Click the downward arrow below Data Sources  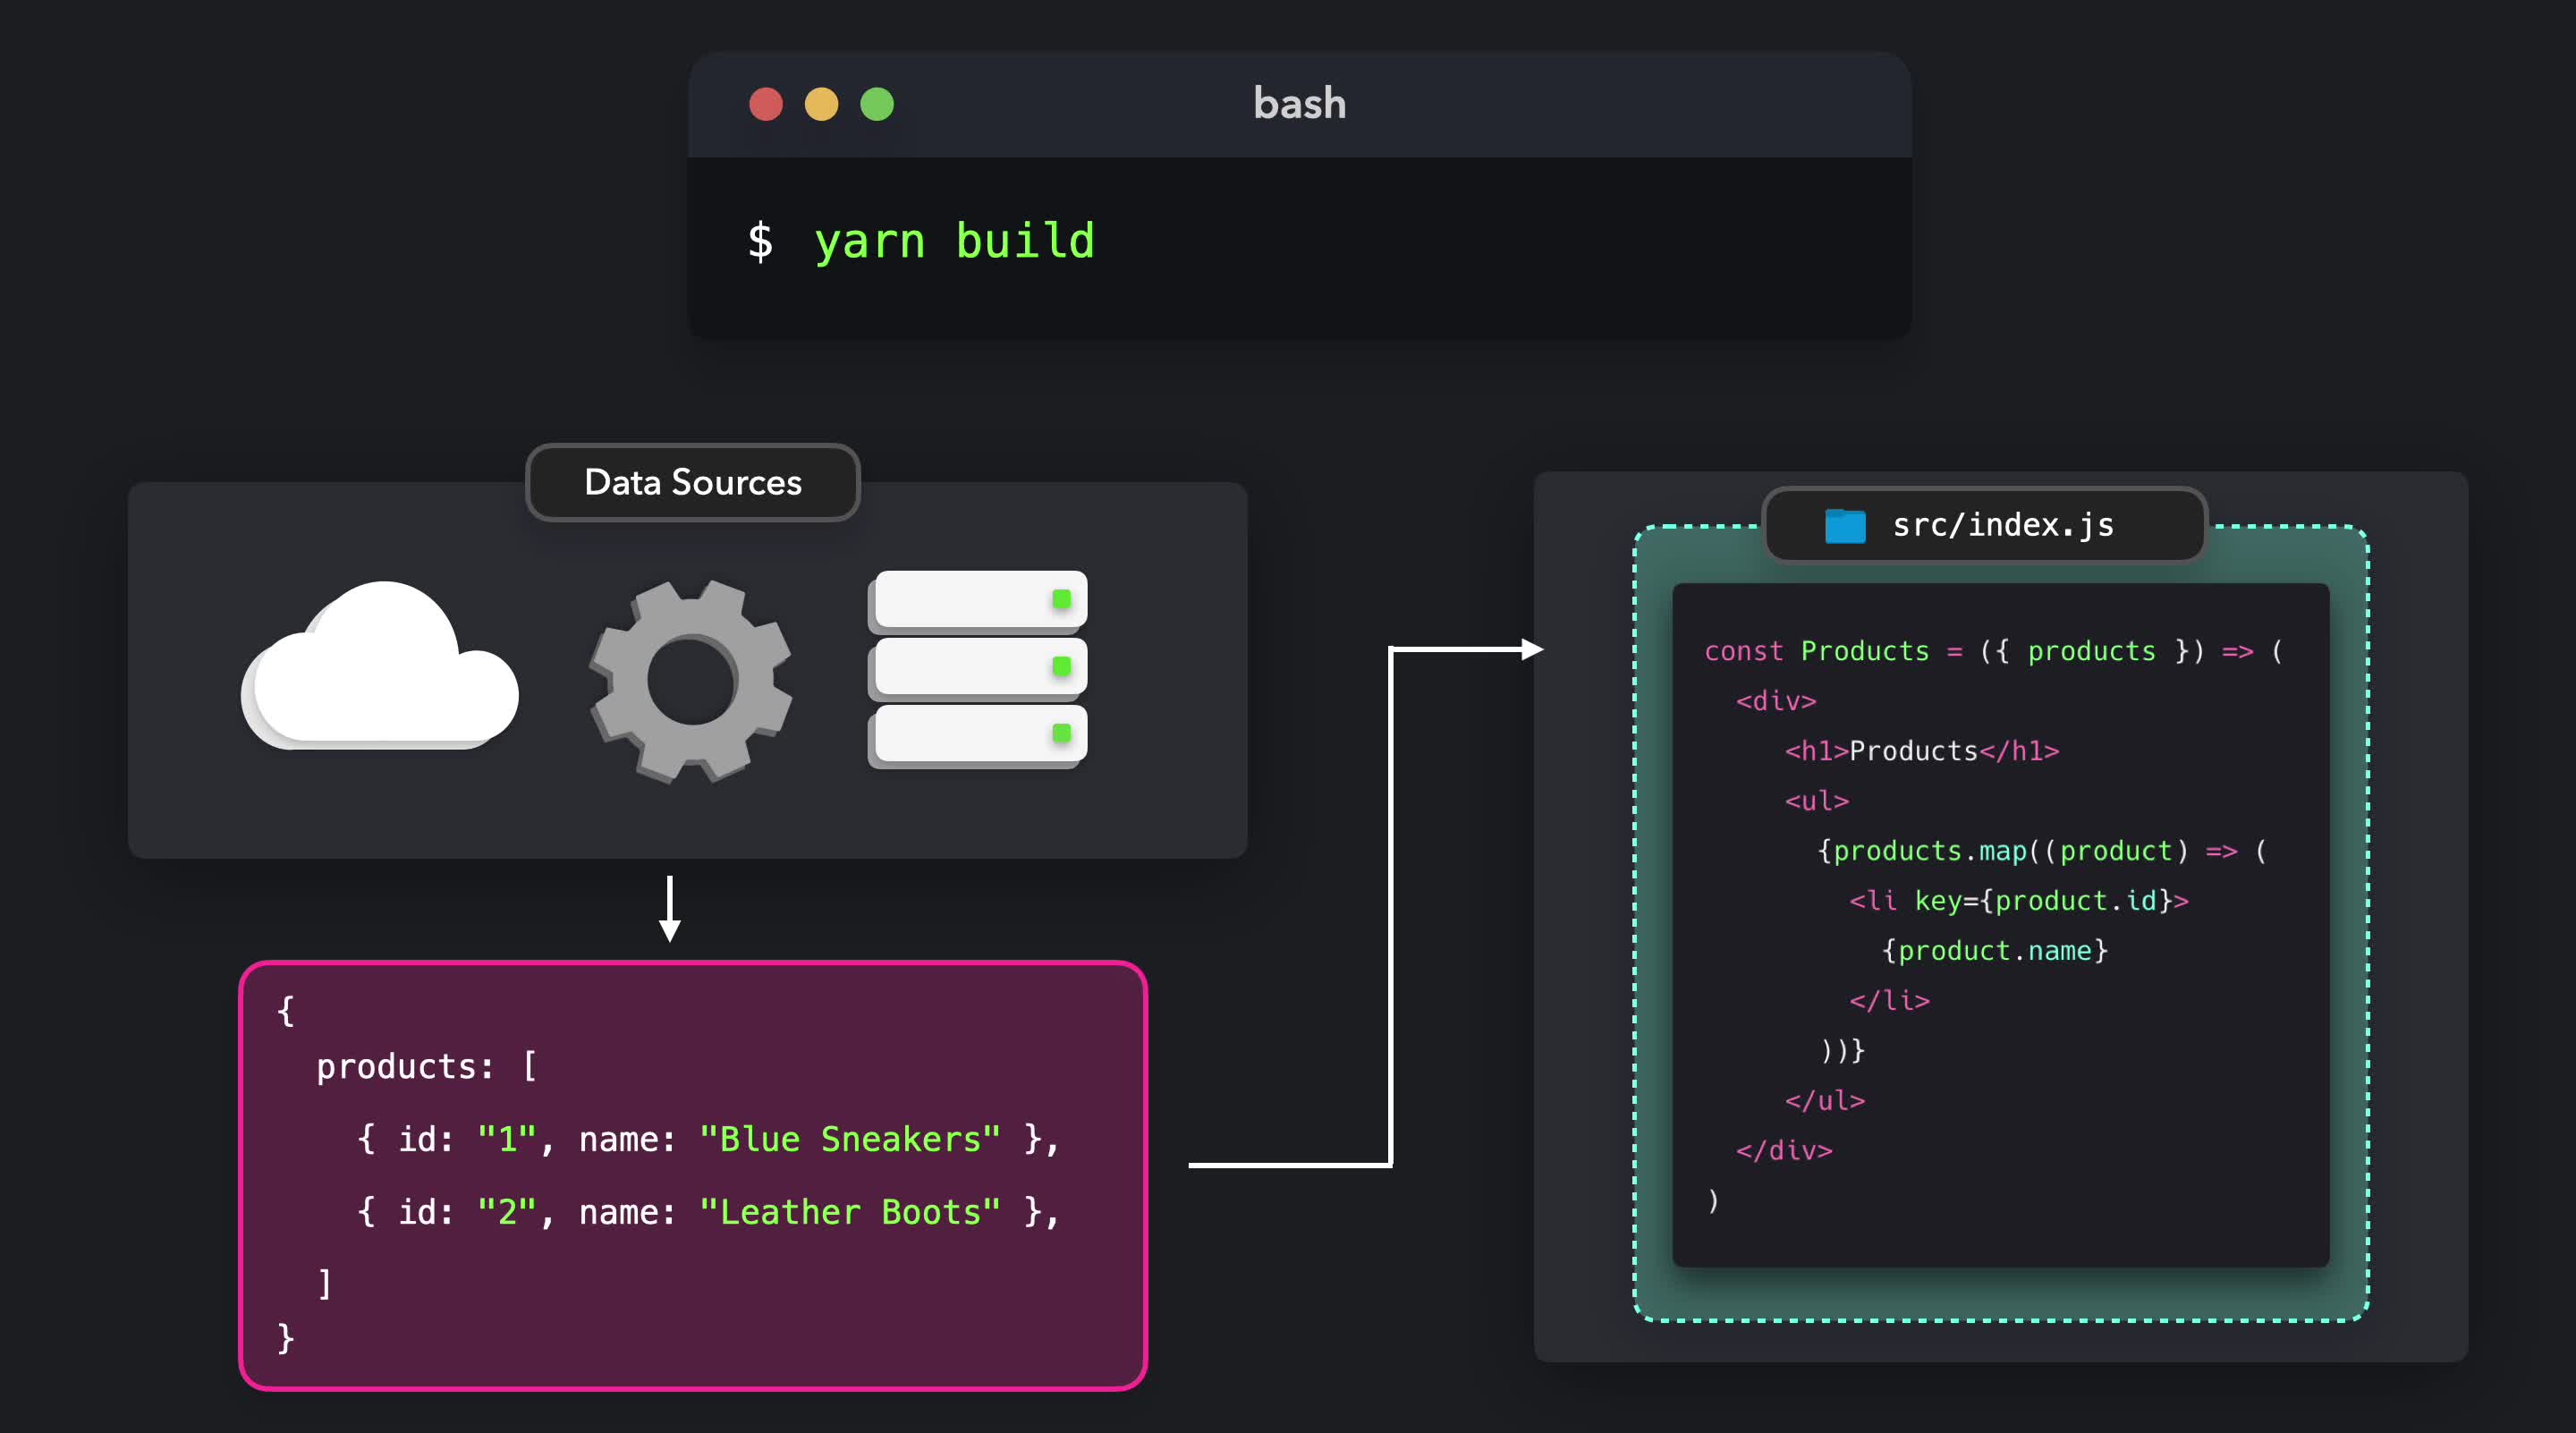click(670, 909)
